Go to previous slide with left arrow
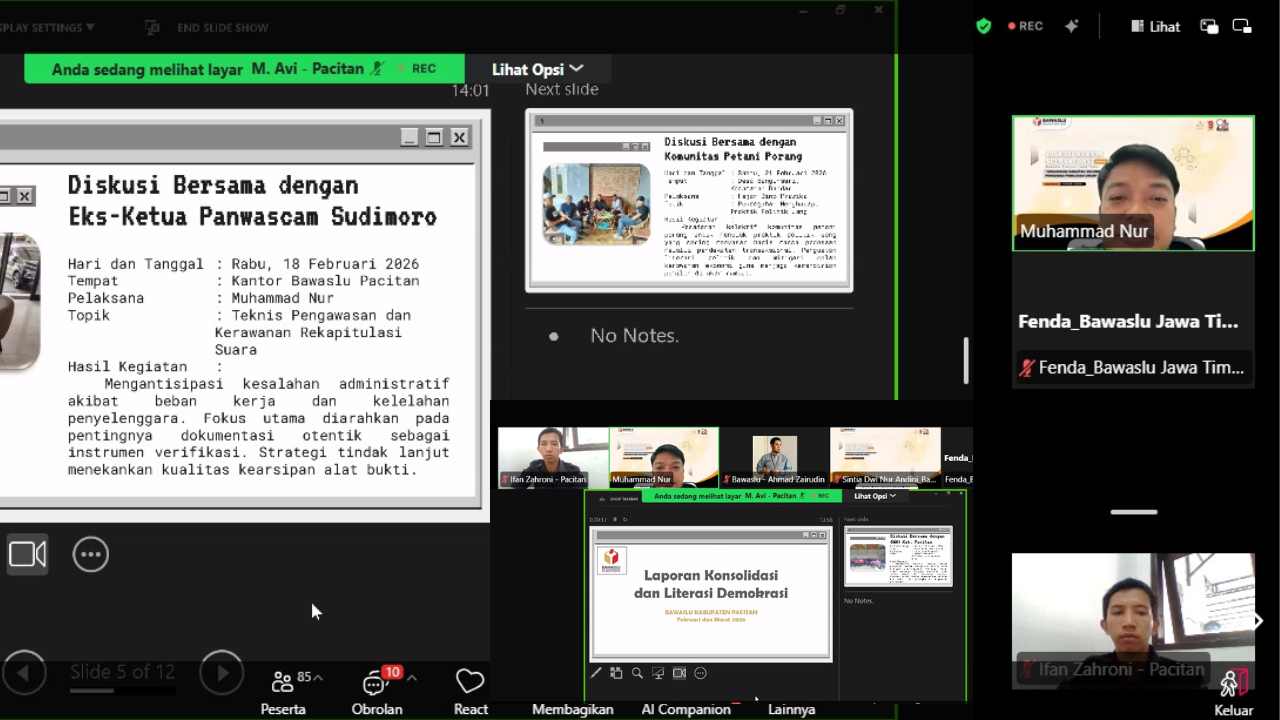 pos(24,673)
